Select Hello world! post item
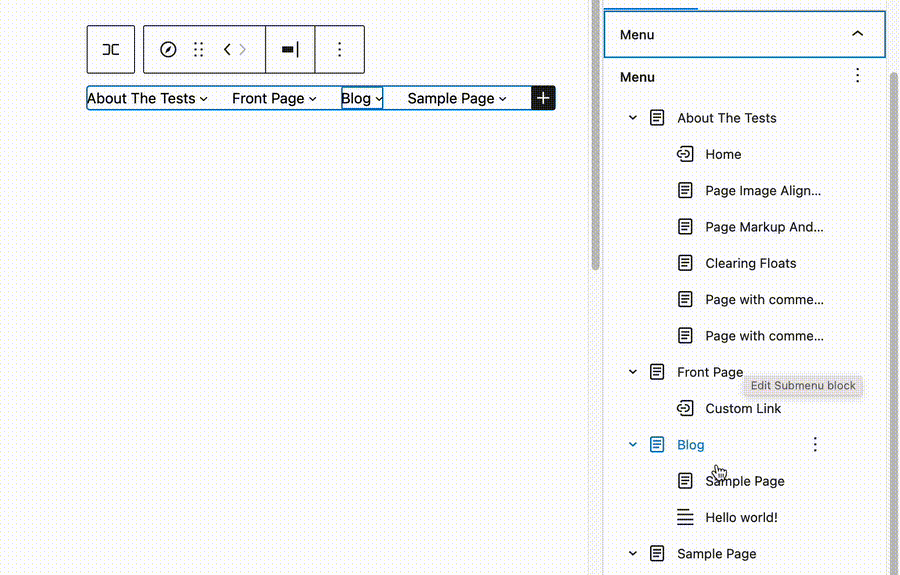The image size is (900, 575). coord(742,518)
